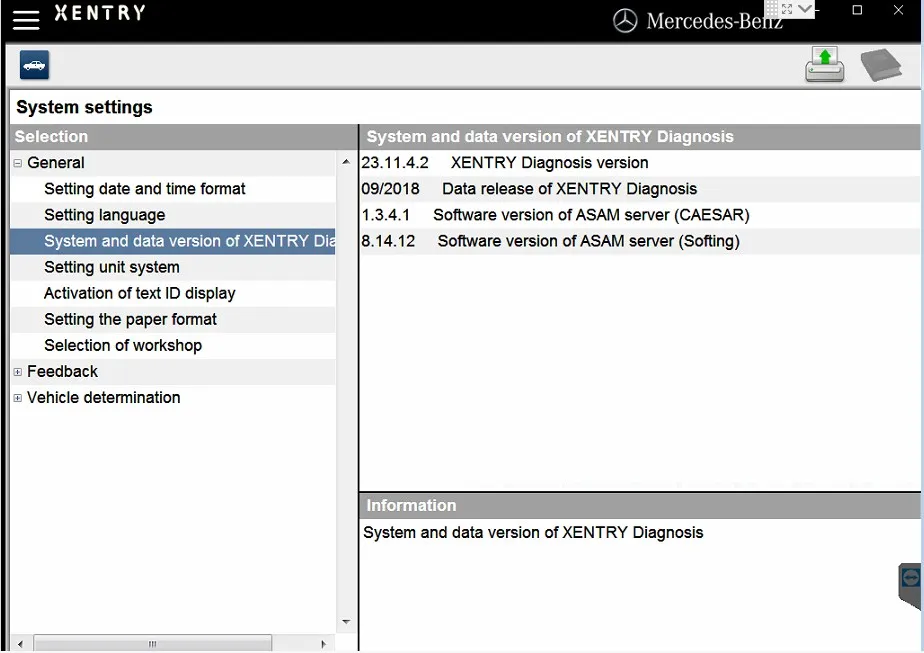Click the System settings heading
This screenshot has height=653, width=924.
click(84, 107)
